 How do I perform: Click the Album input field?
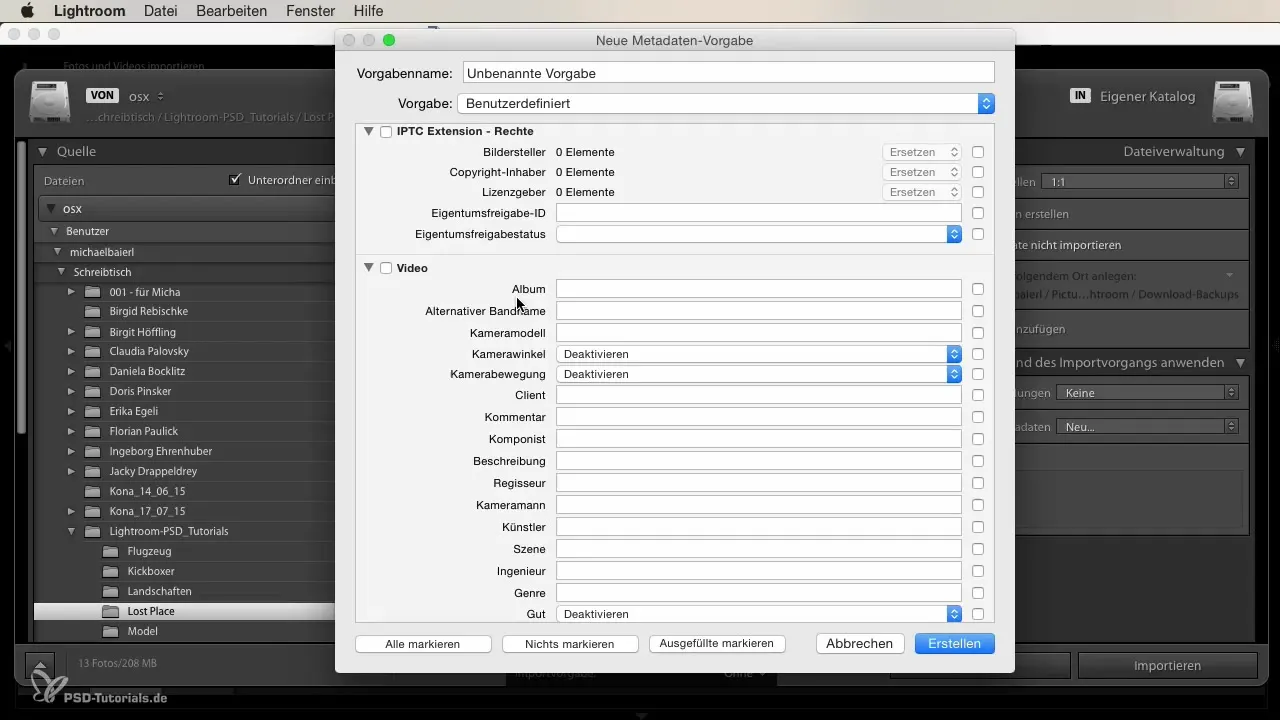coord(759,289)
